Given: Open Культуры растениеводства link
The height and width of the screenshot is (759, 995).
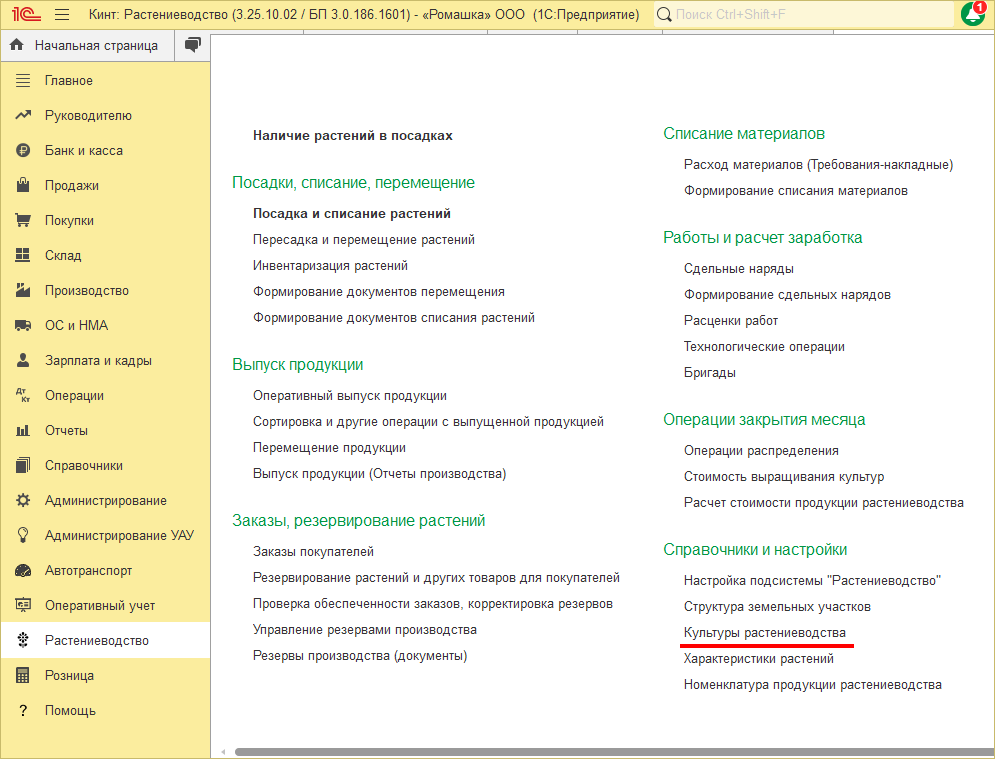Looking at the screenshot, I should [764, 633].
